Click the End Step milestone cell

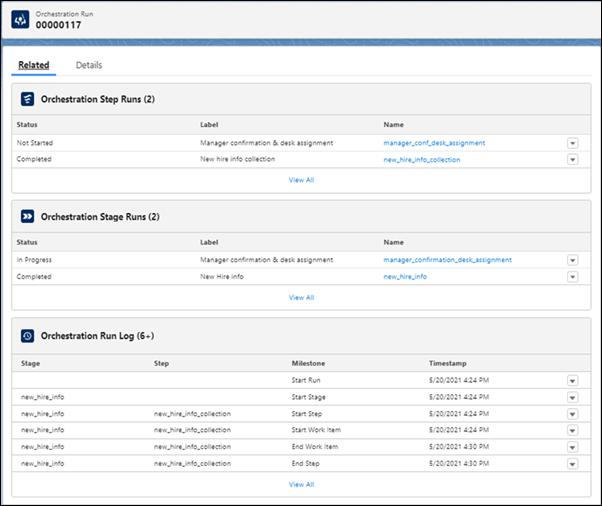[x=305, y=463]
